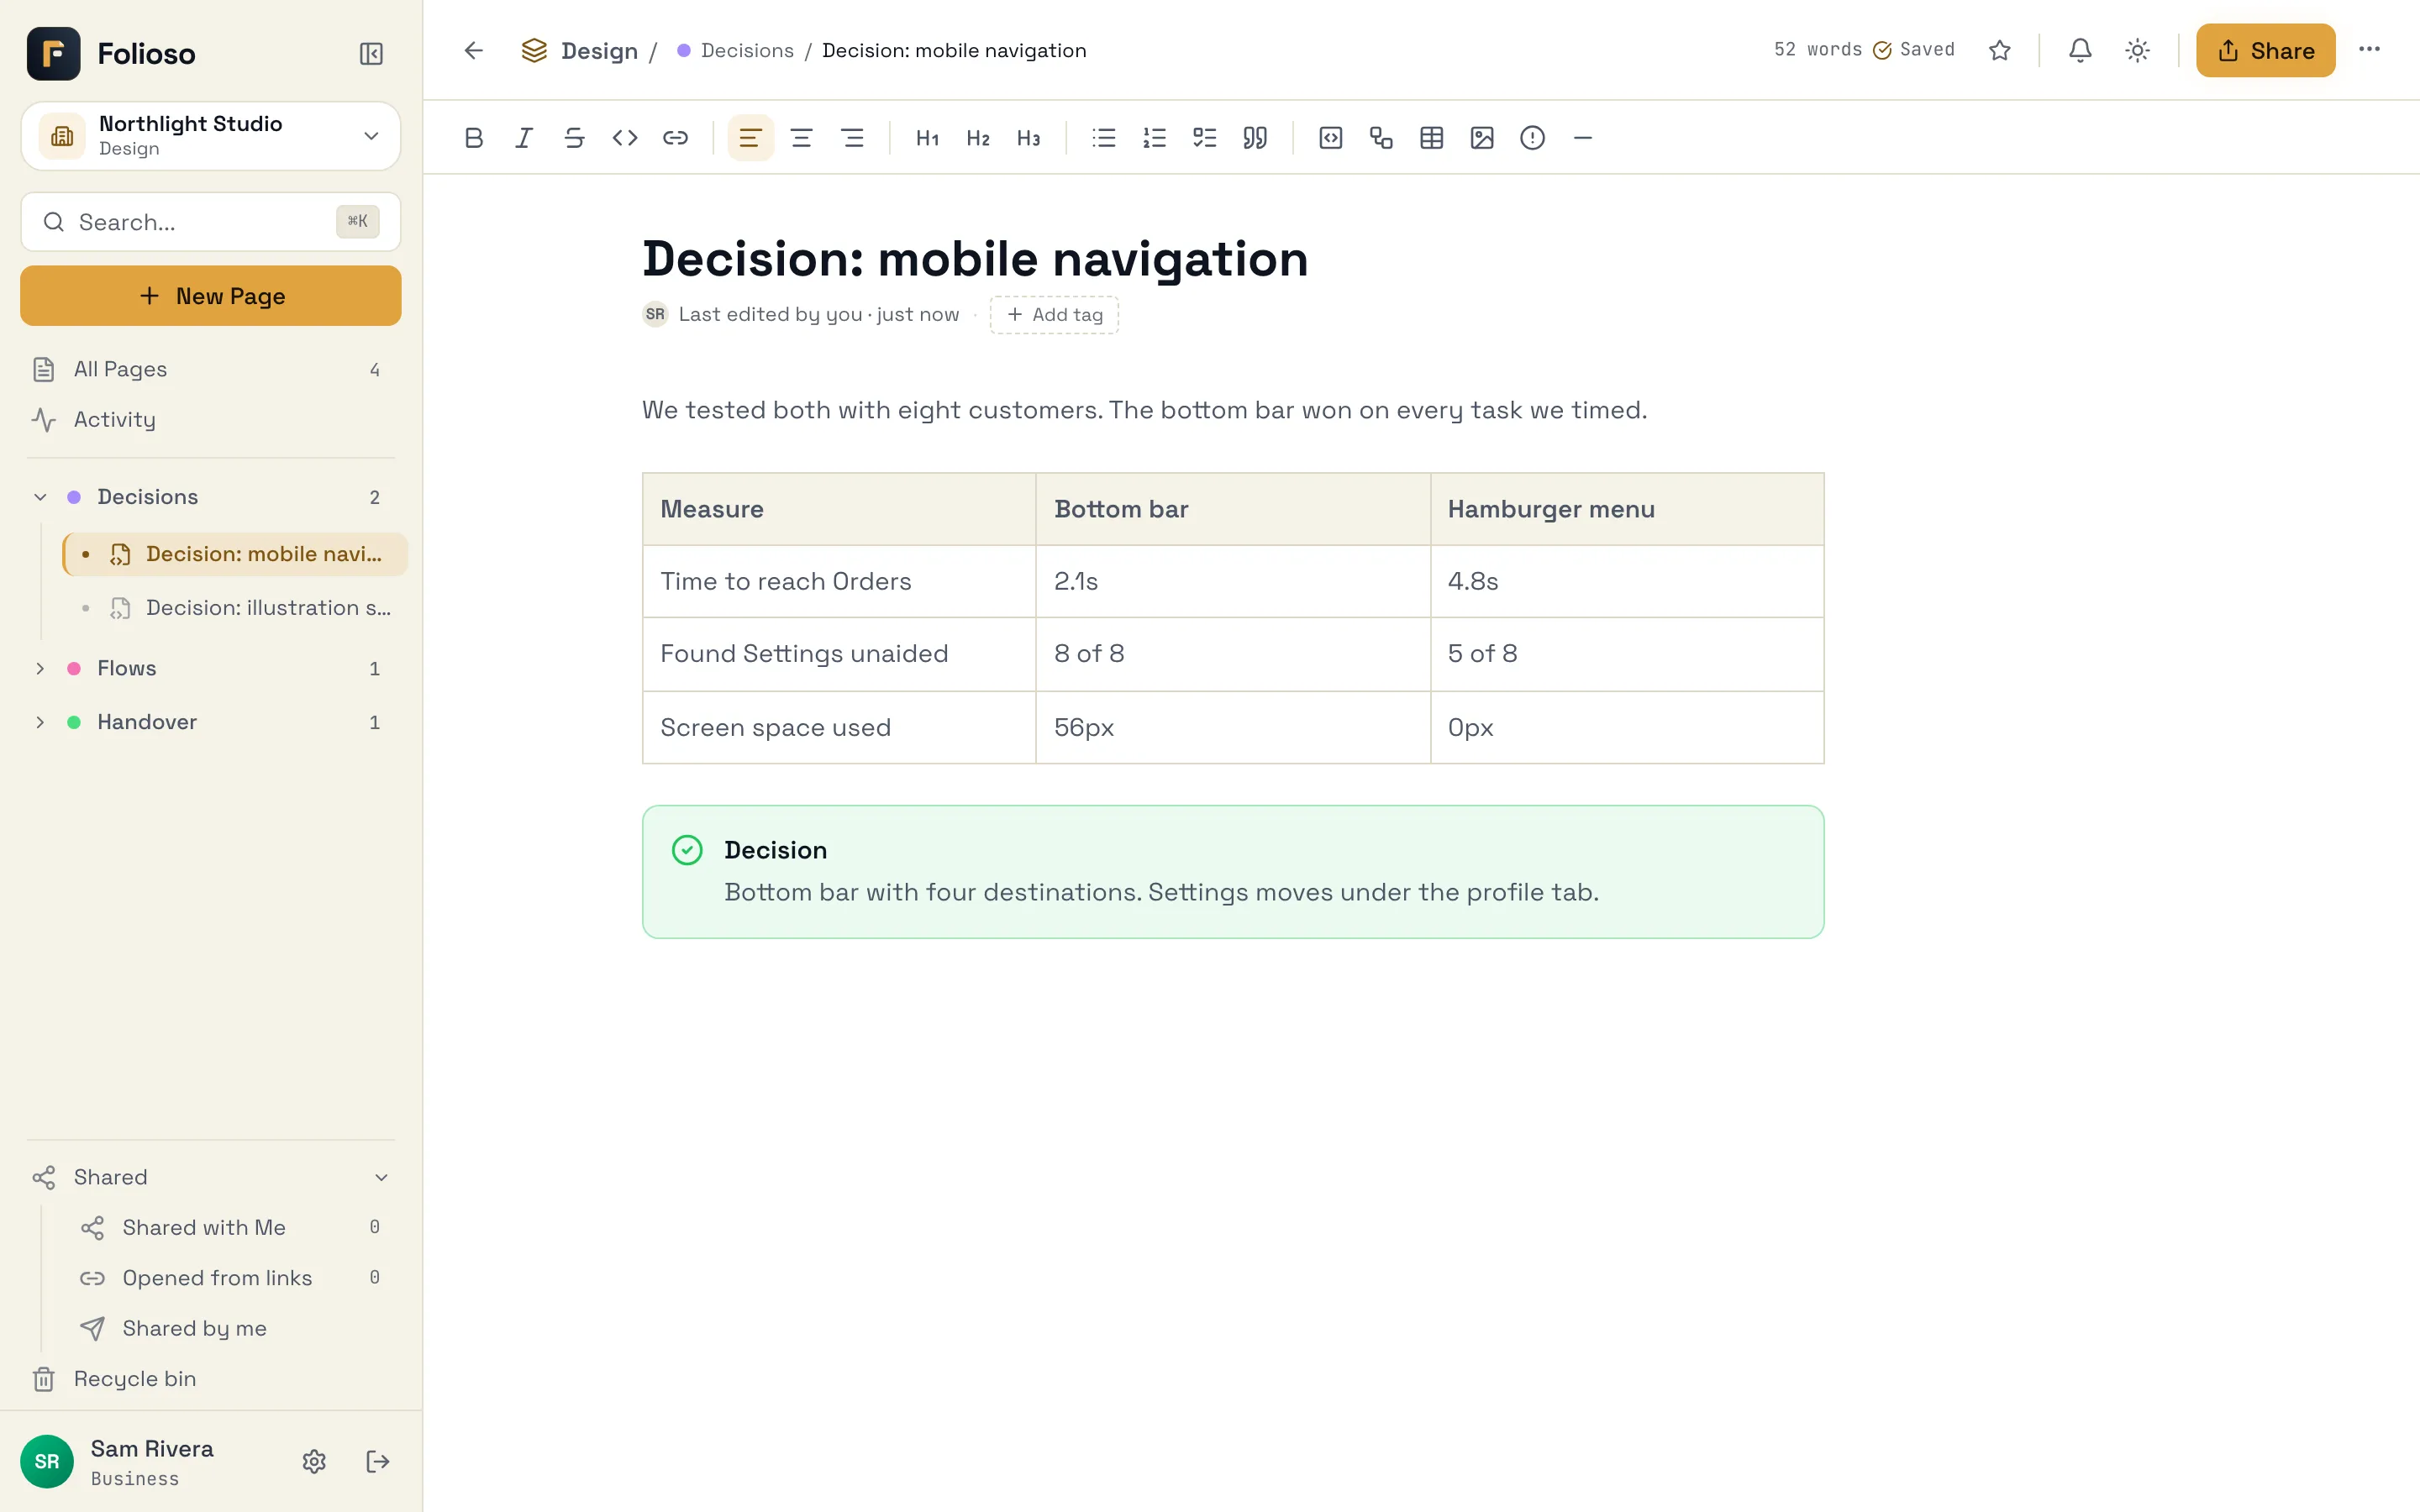Click the '2.1s' table cell
2420x1512 pixels.
click(x=1233, y=581)
